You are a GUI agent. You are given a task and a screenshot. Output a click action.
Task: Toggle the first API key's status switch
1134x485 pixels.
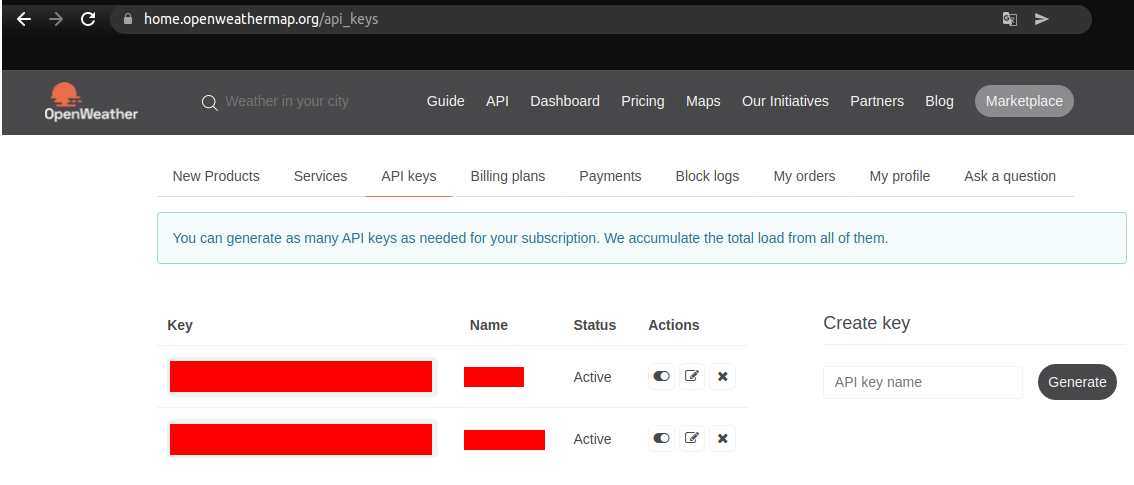(662, 377)
